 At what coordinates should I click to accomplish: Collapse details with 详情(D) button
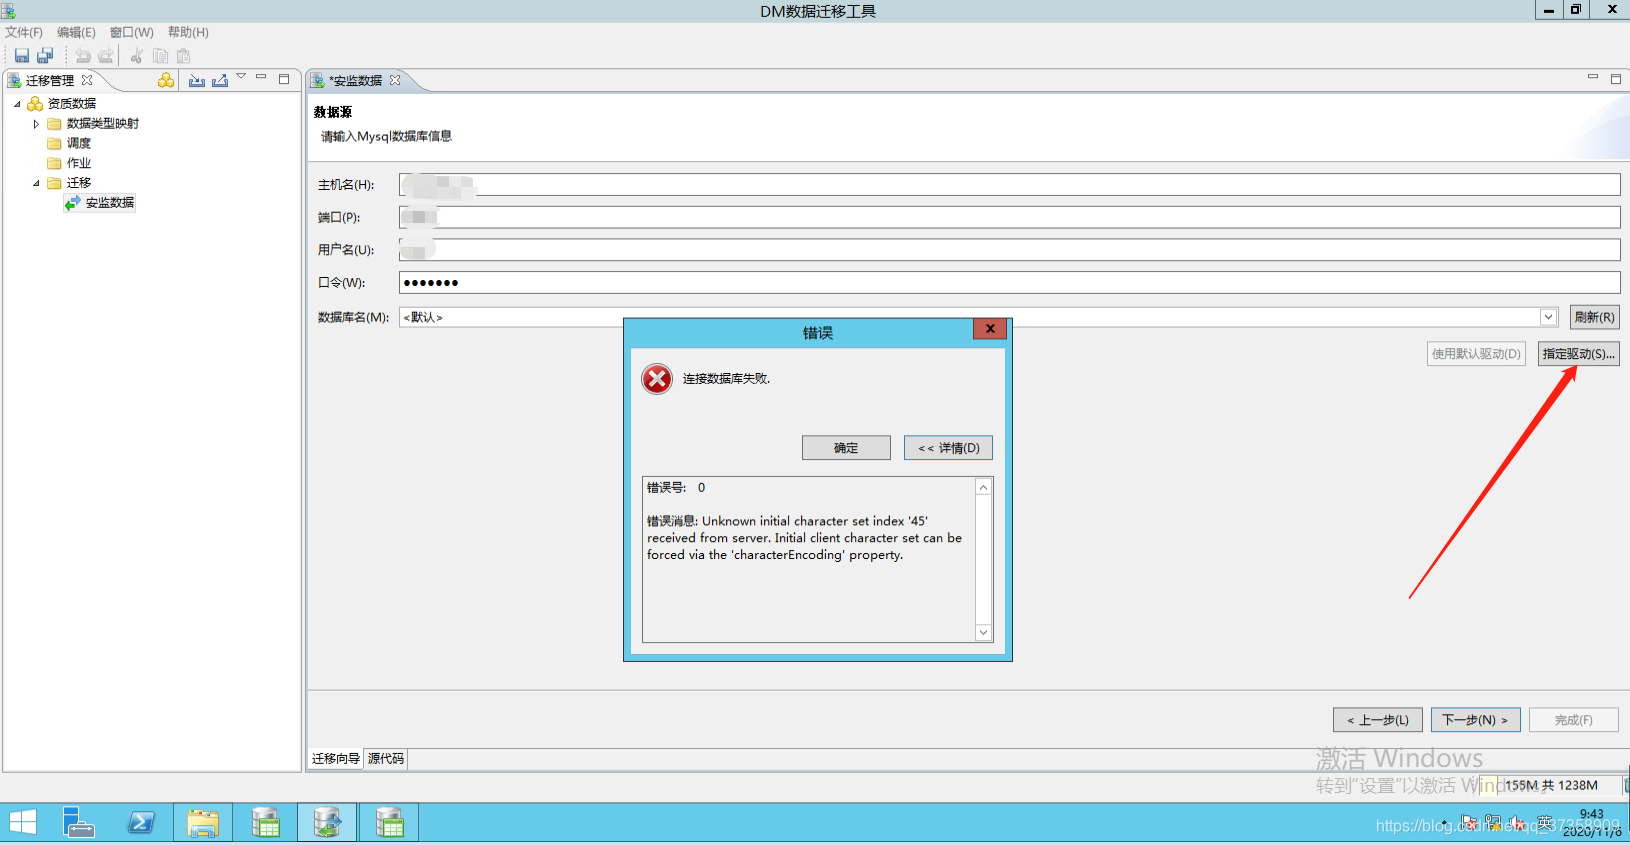tap(948, 448)
